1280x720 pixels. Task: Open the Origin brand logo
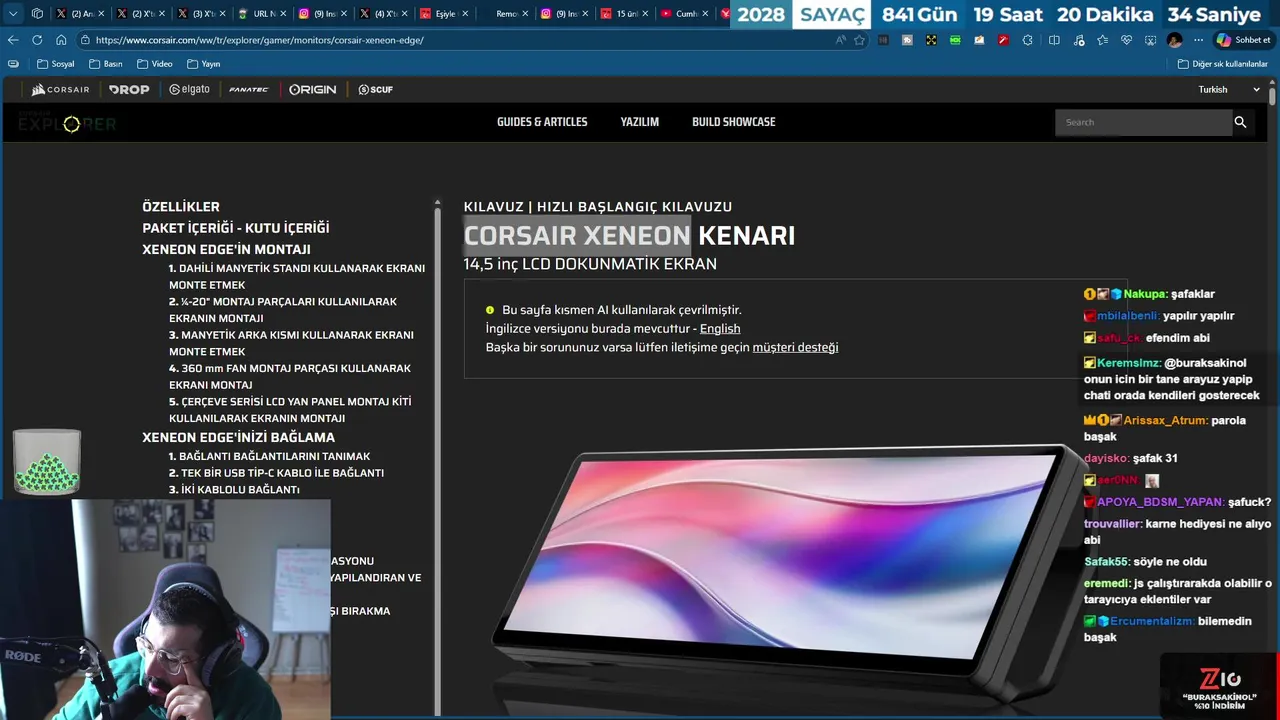coord(313,89)
